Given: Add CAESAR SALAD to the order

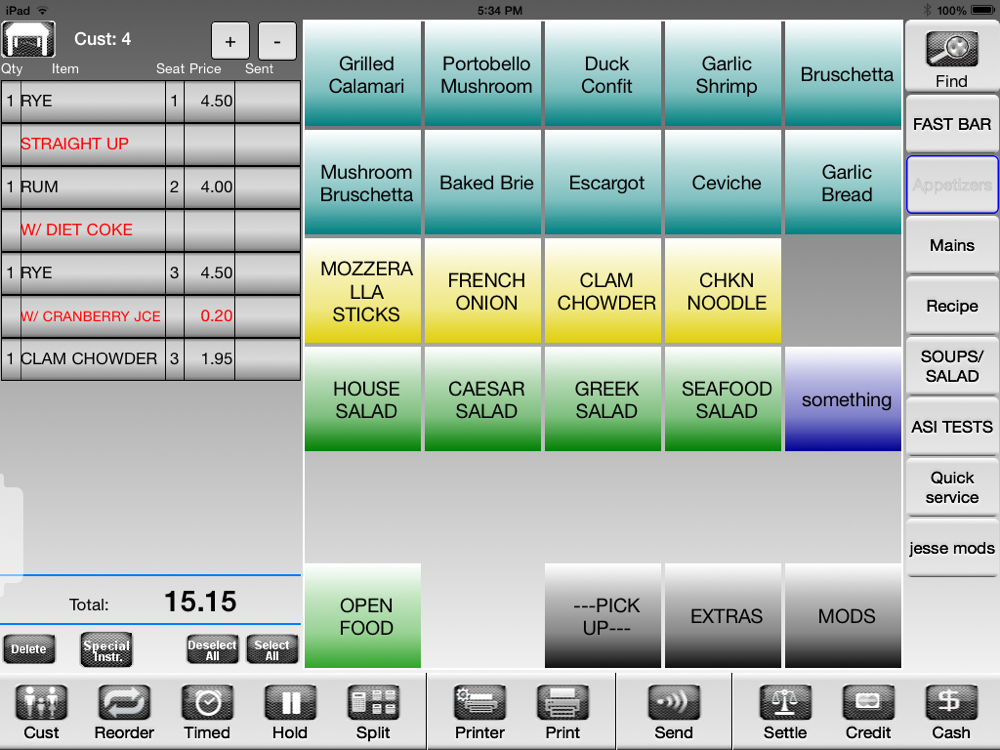Looking at the screenshot, I should [x=486, y=400].
